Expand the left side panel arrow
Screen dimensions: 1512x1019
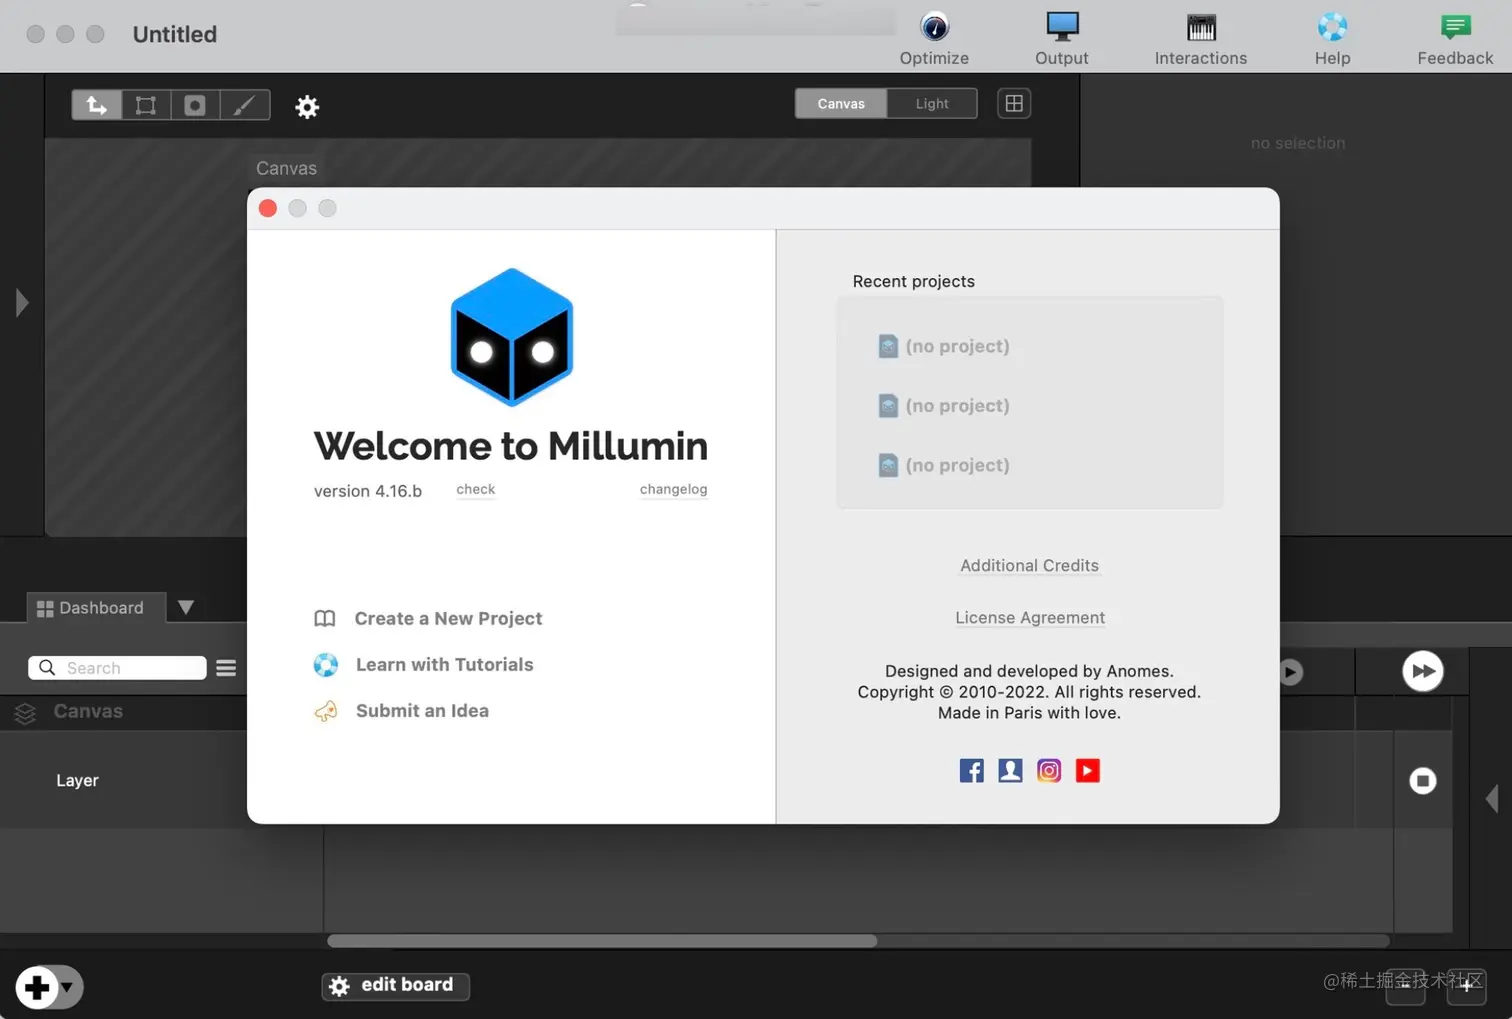(x=22, y=302)
